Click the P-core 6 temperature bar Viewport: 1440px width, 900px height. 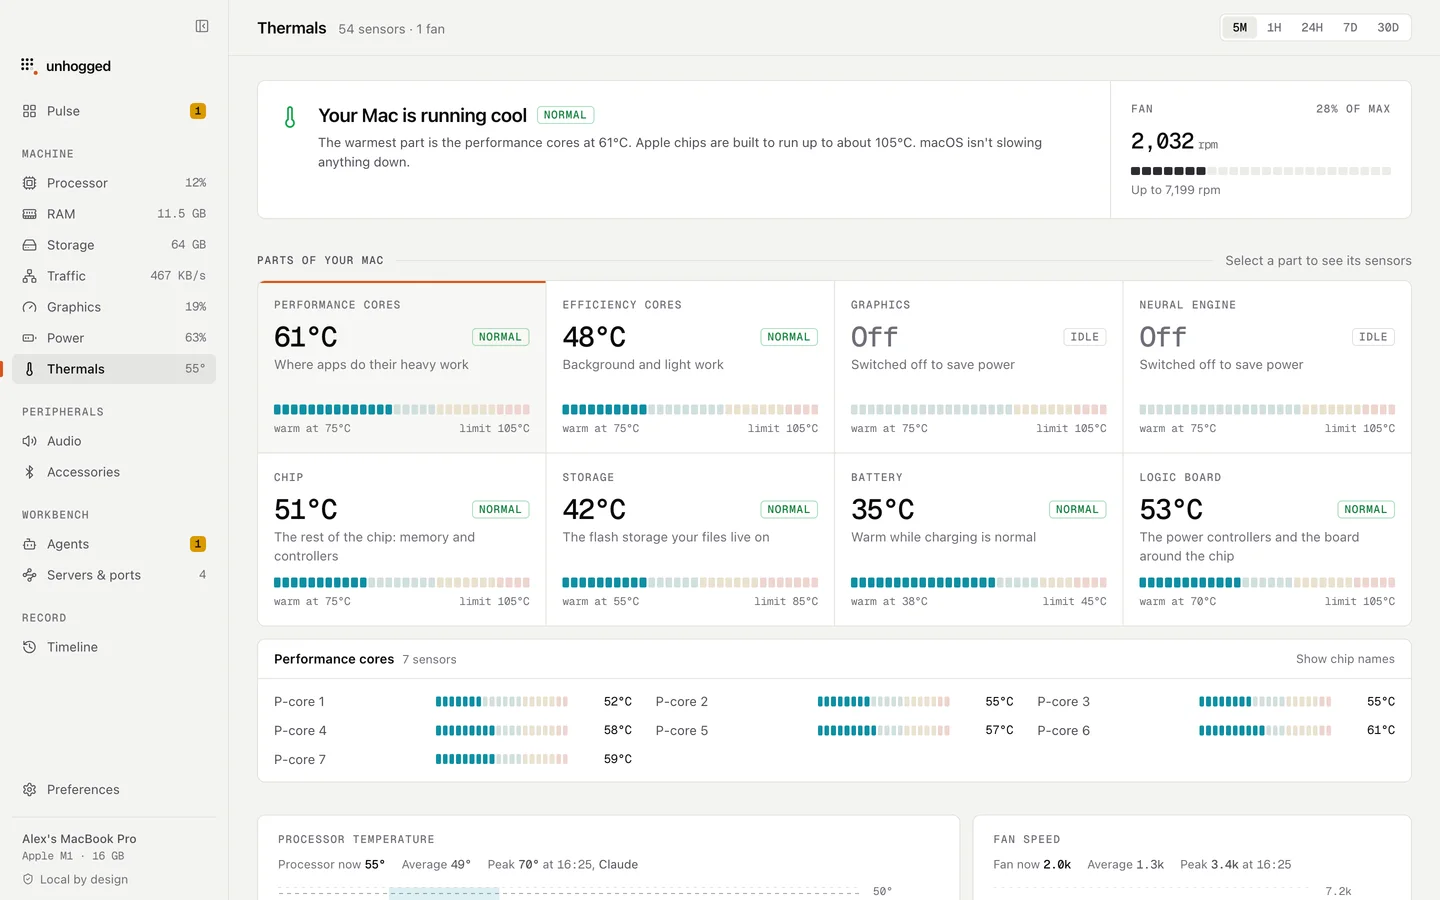(x=1265, y=731)
